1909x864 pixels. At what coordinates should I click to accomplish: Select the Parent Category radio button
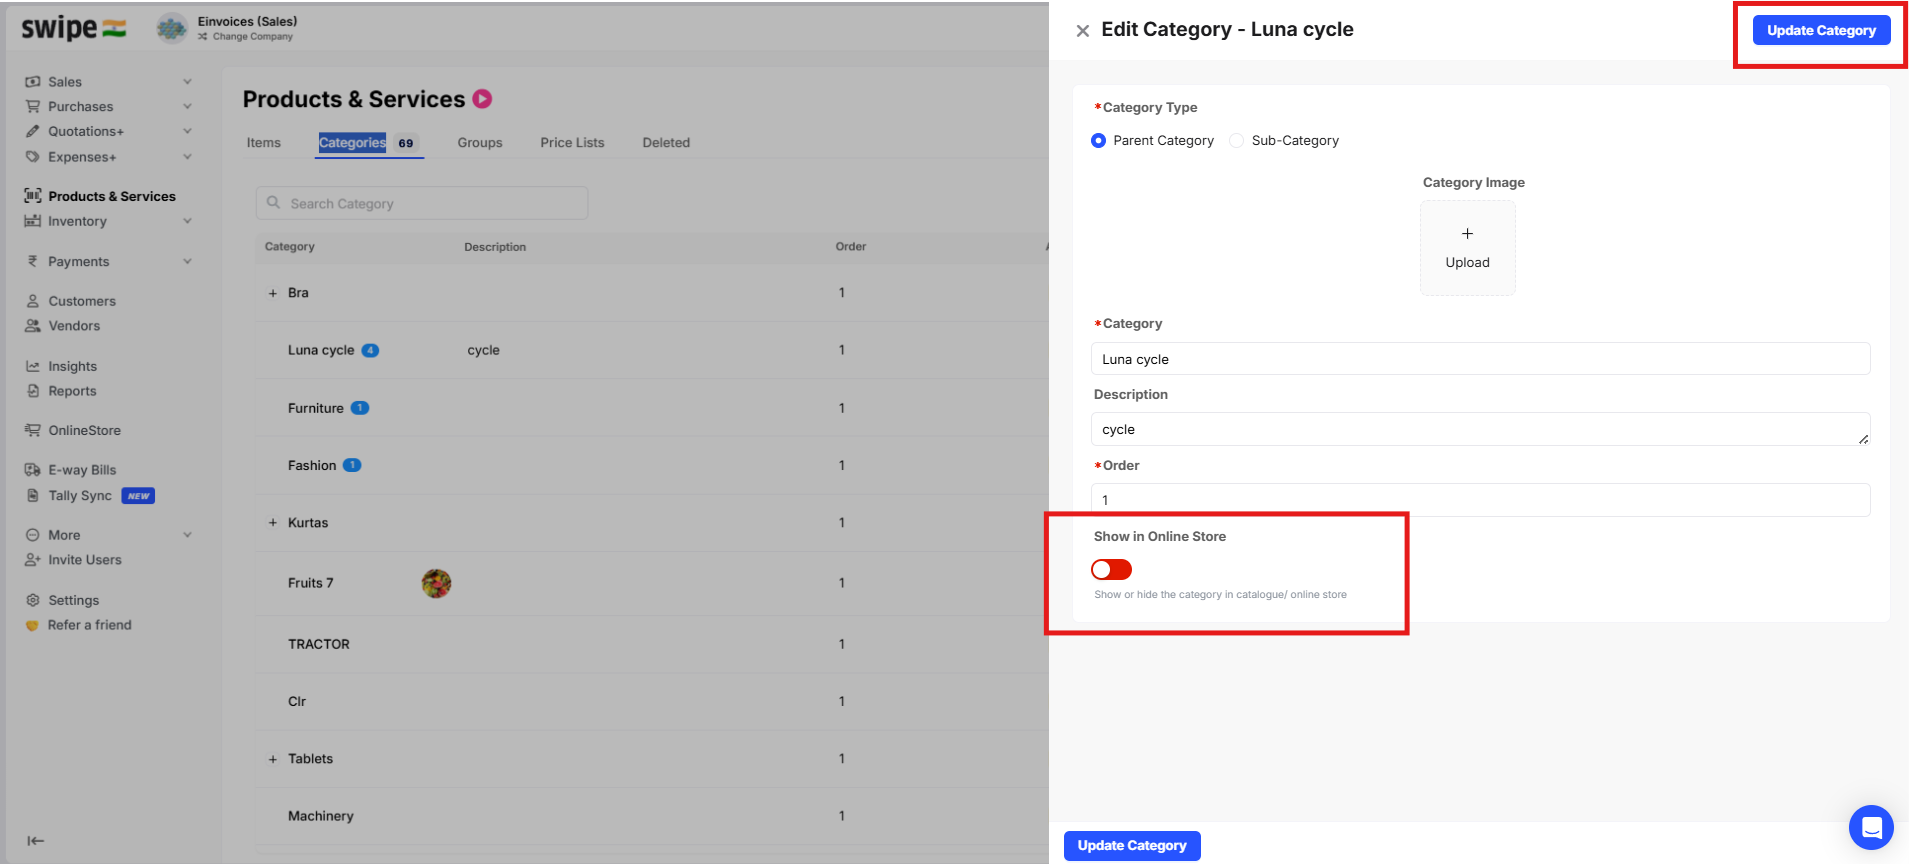point(1099,141)
